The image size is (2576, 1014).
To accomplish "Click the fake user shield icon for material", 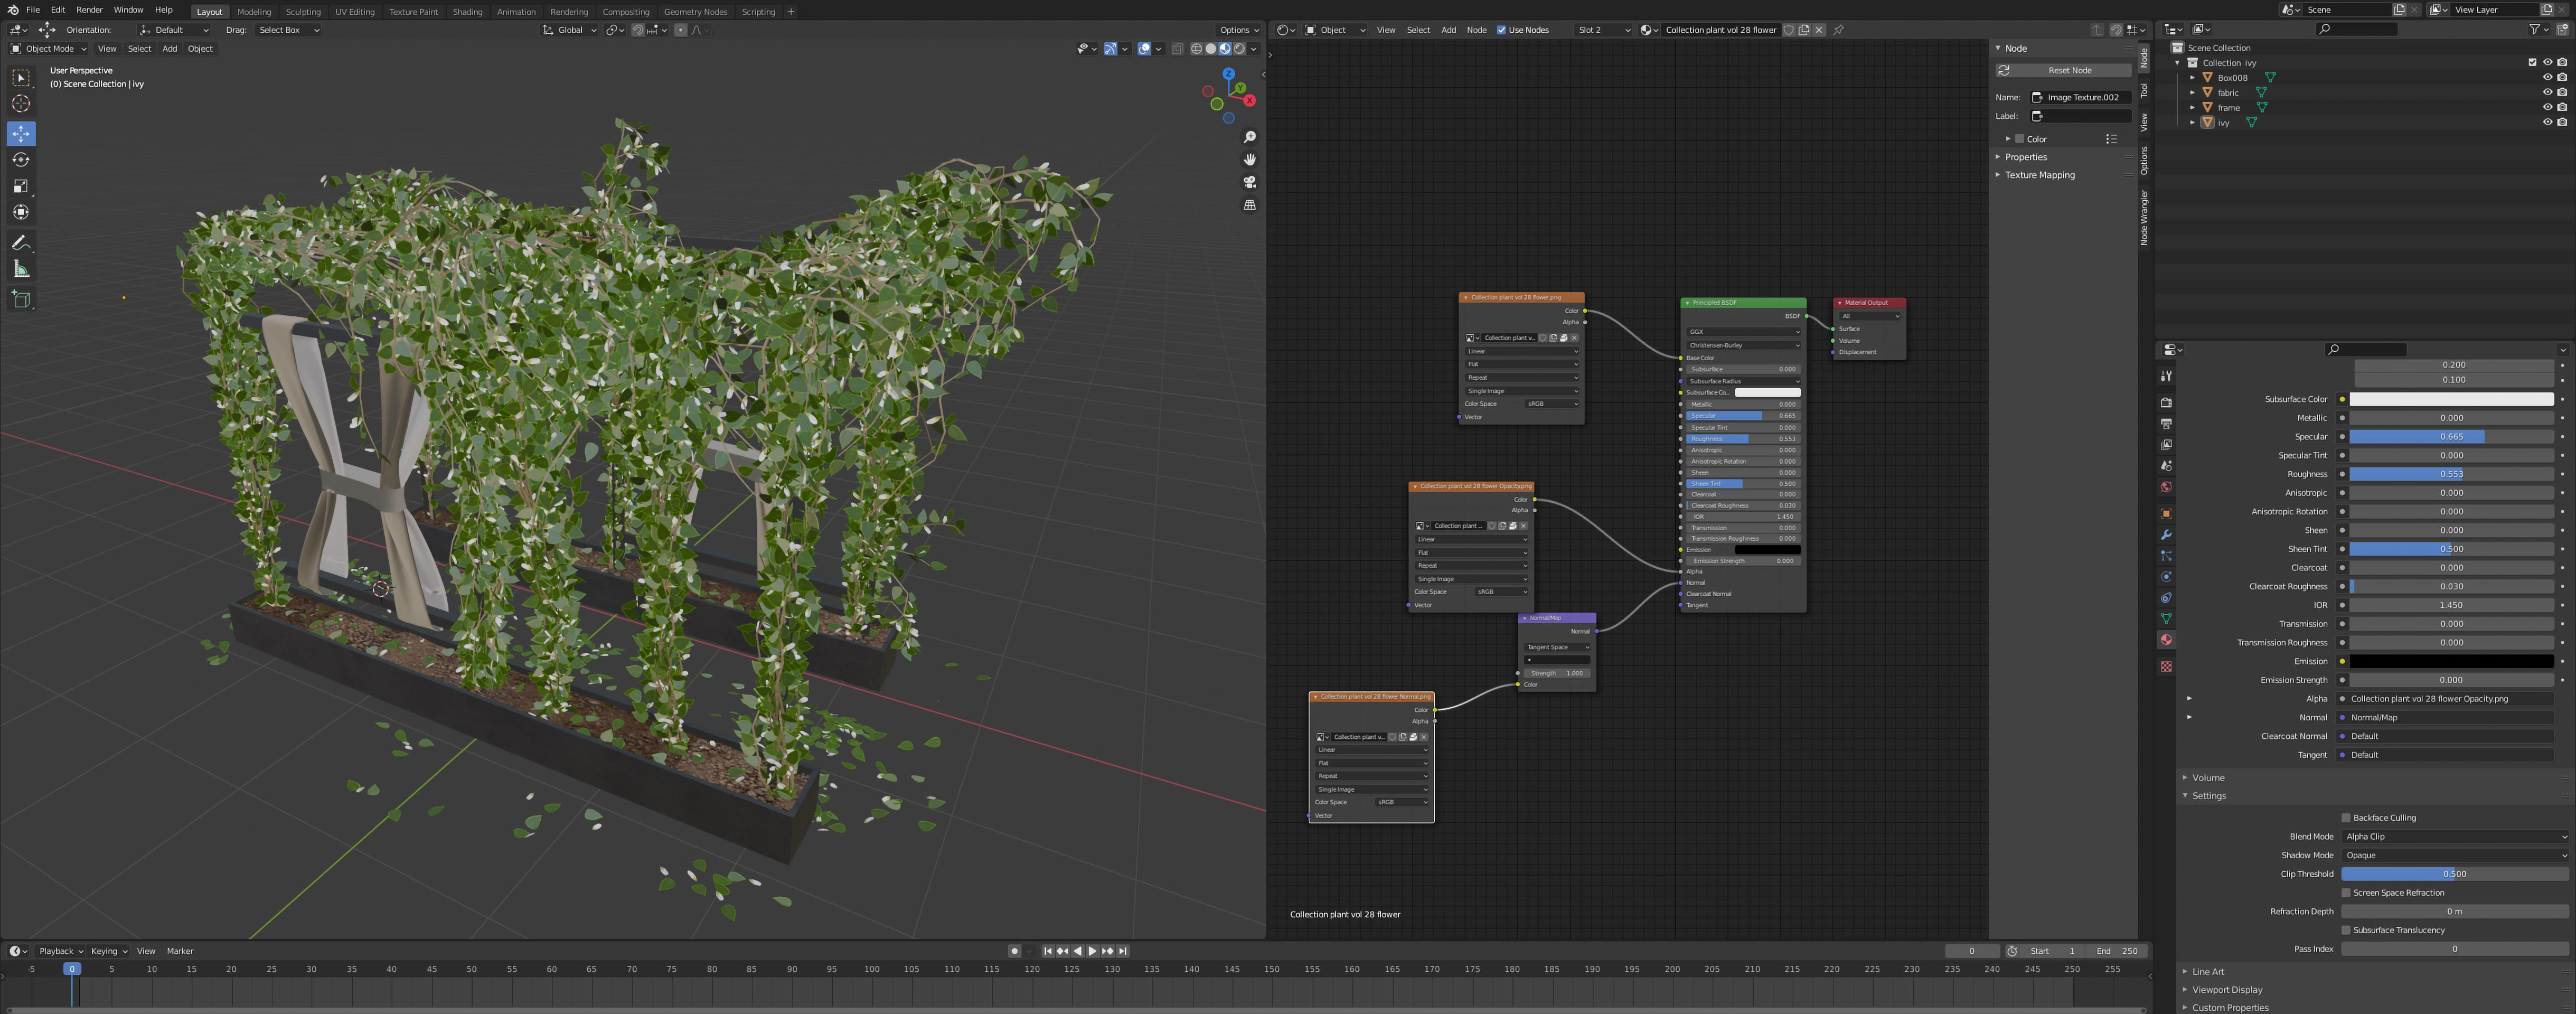I will (x=1789, y=30).
